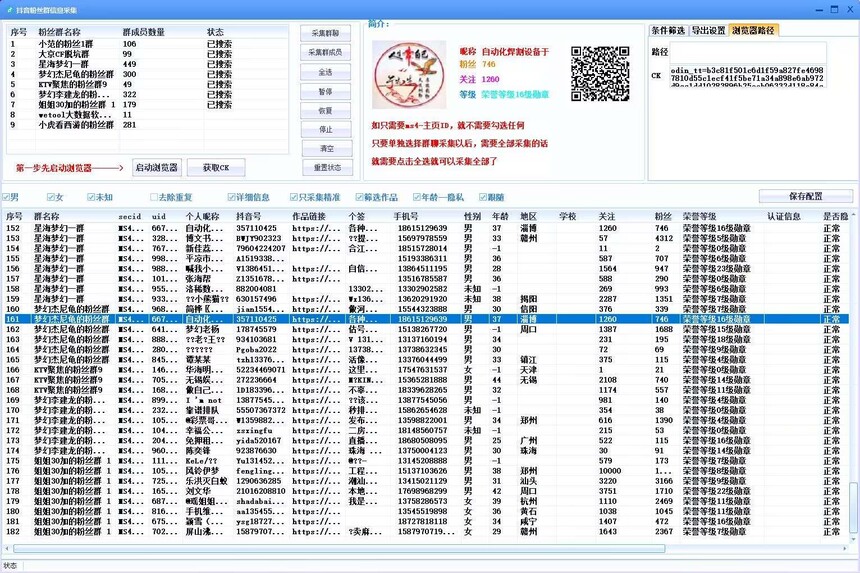This screenshot has height=573, width=860.
Task: Sort by 群成员数量 column header
Action: click(144, 32)
